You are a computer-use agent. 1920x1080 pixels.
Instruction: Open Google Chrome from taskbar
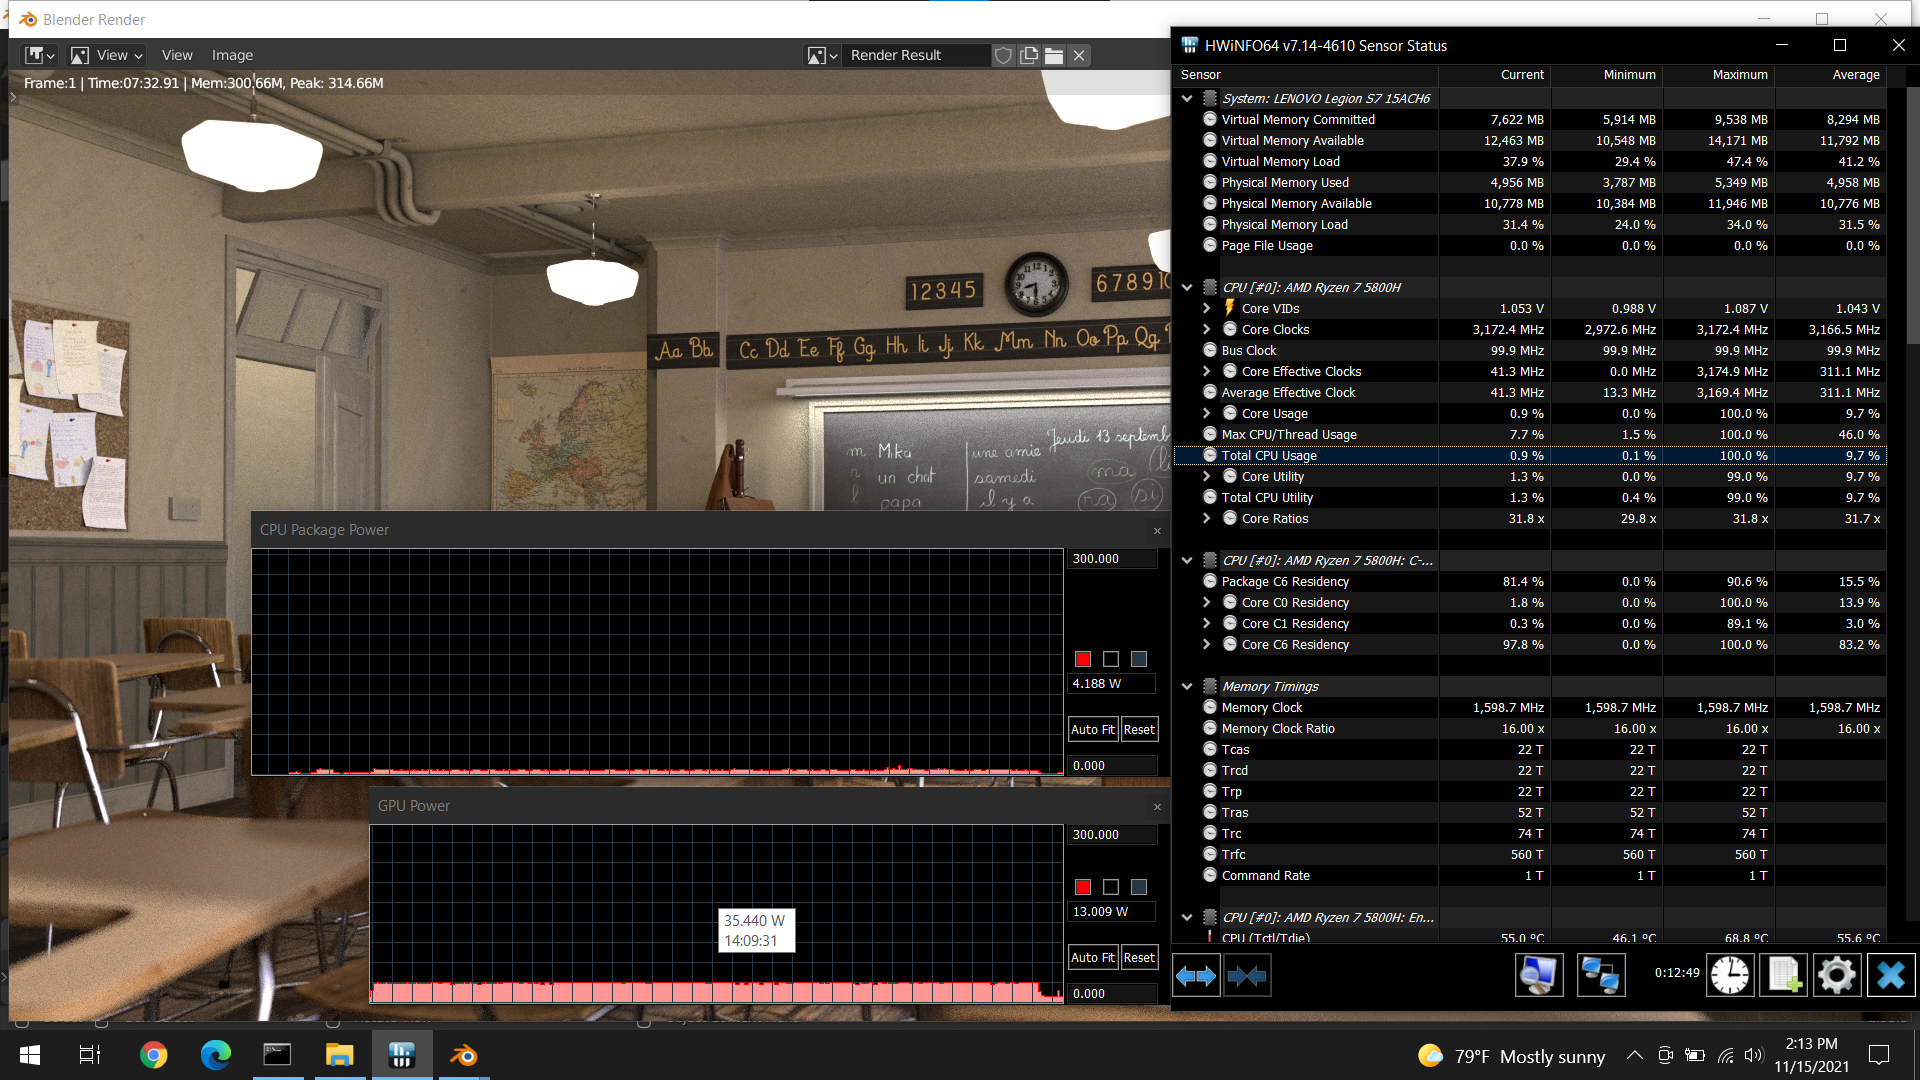point(153,1055)
